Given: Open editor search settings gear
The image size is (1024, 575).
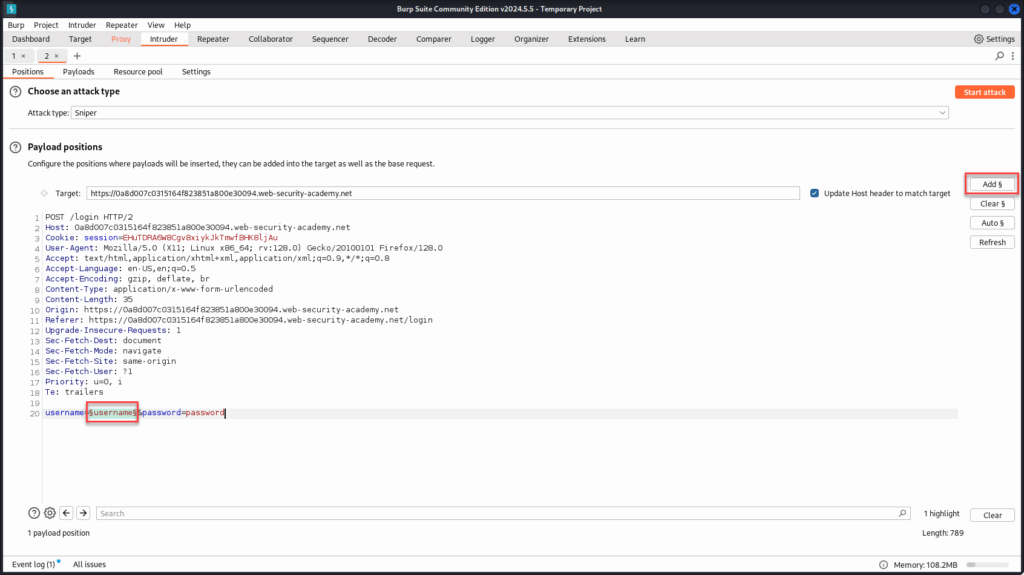Looking at the screenshot, I should (50, 514).
